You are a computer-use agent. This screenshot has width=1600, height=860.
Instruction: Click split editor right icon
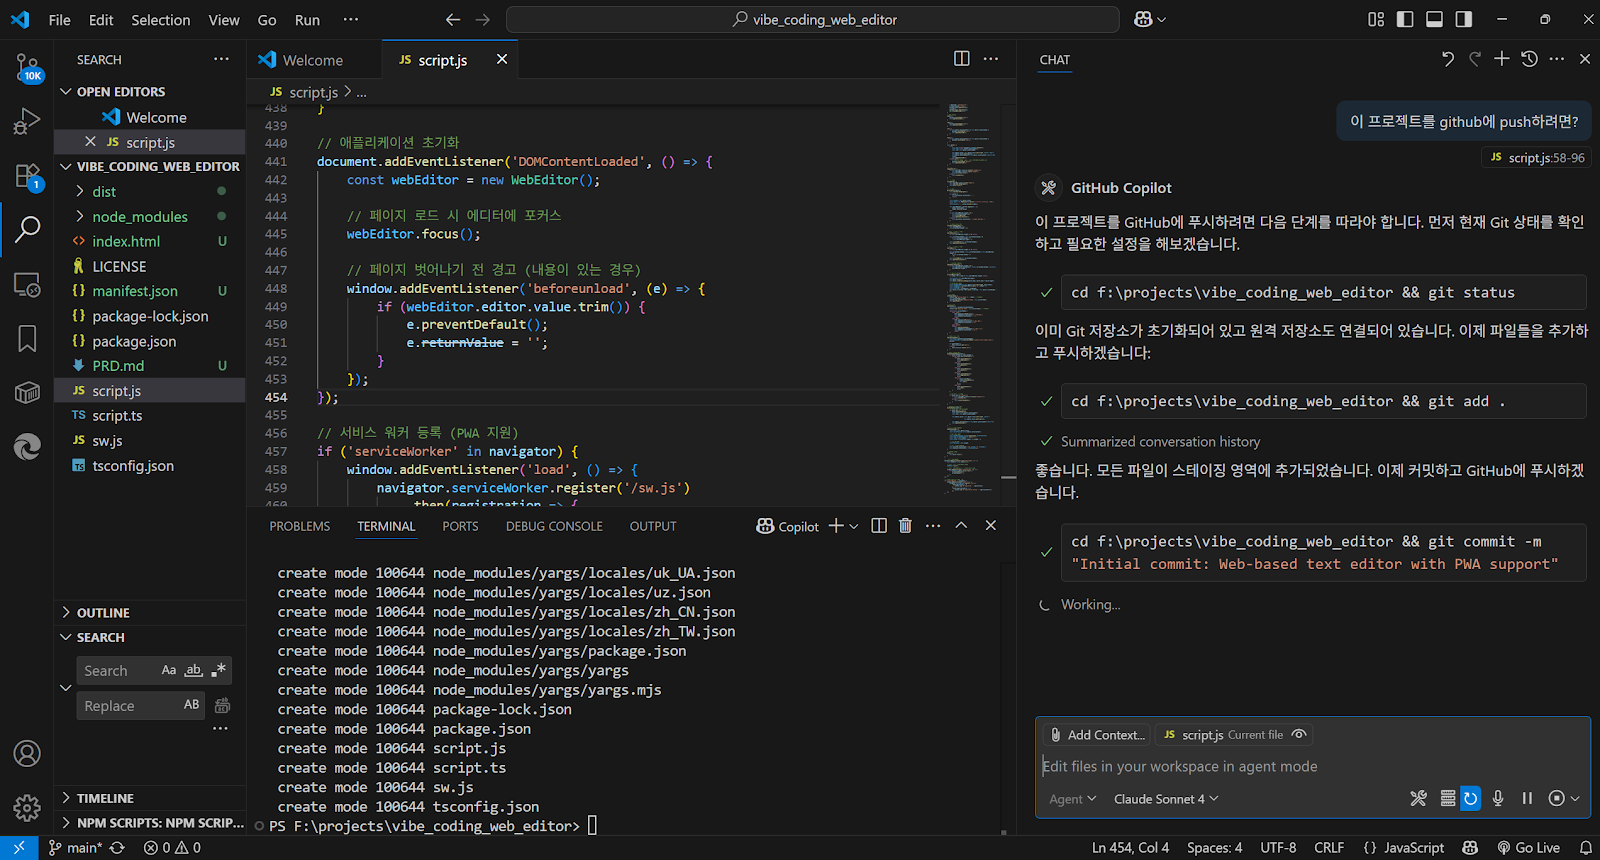(961, 59)
